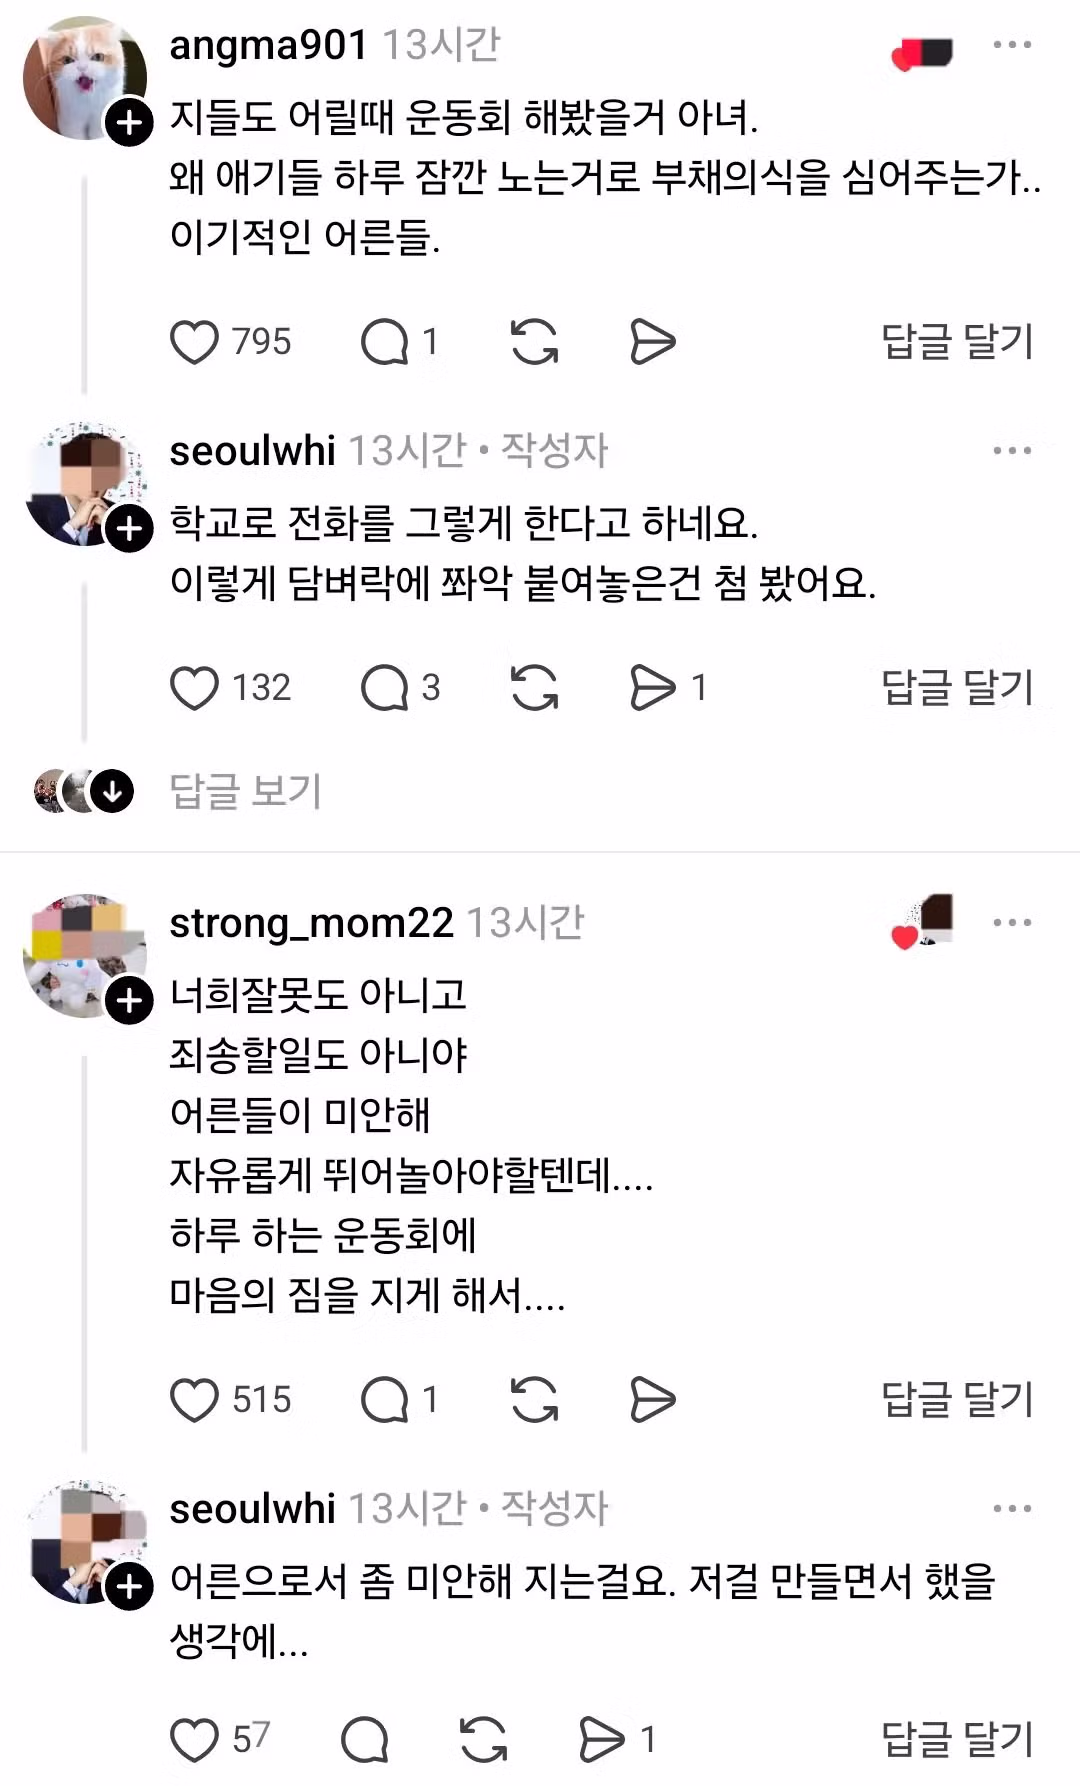
Task: Open the share icon under seoulwhi's first comment
Action: point(650,686)
